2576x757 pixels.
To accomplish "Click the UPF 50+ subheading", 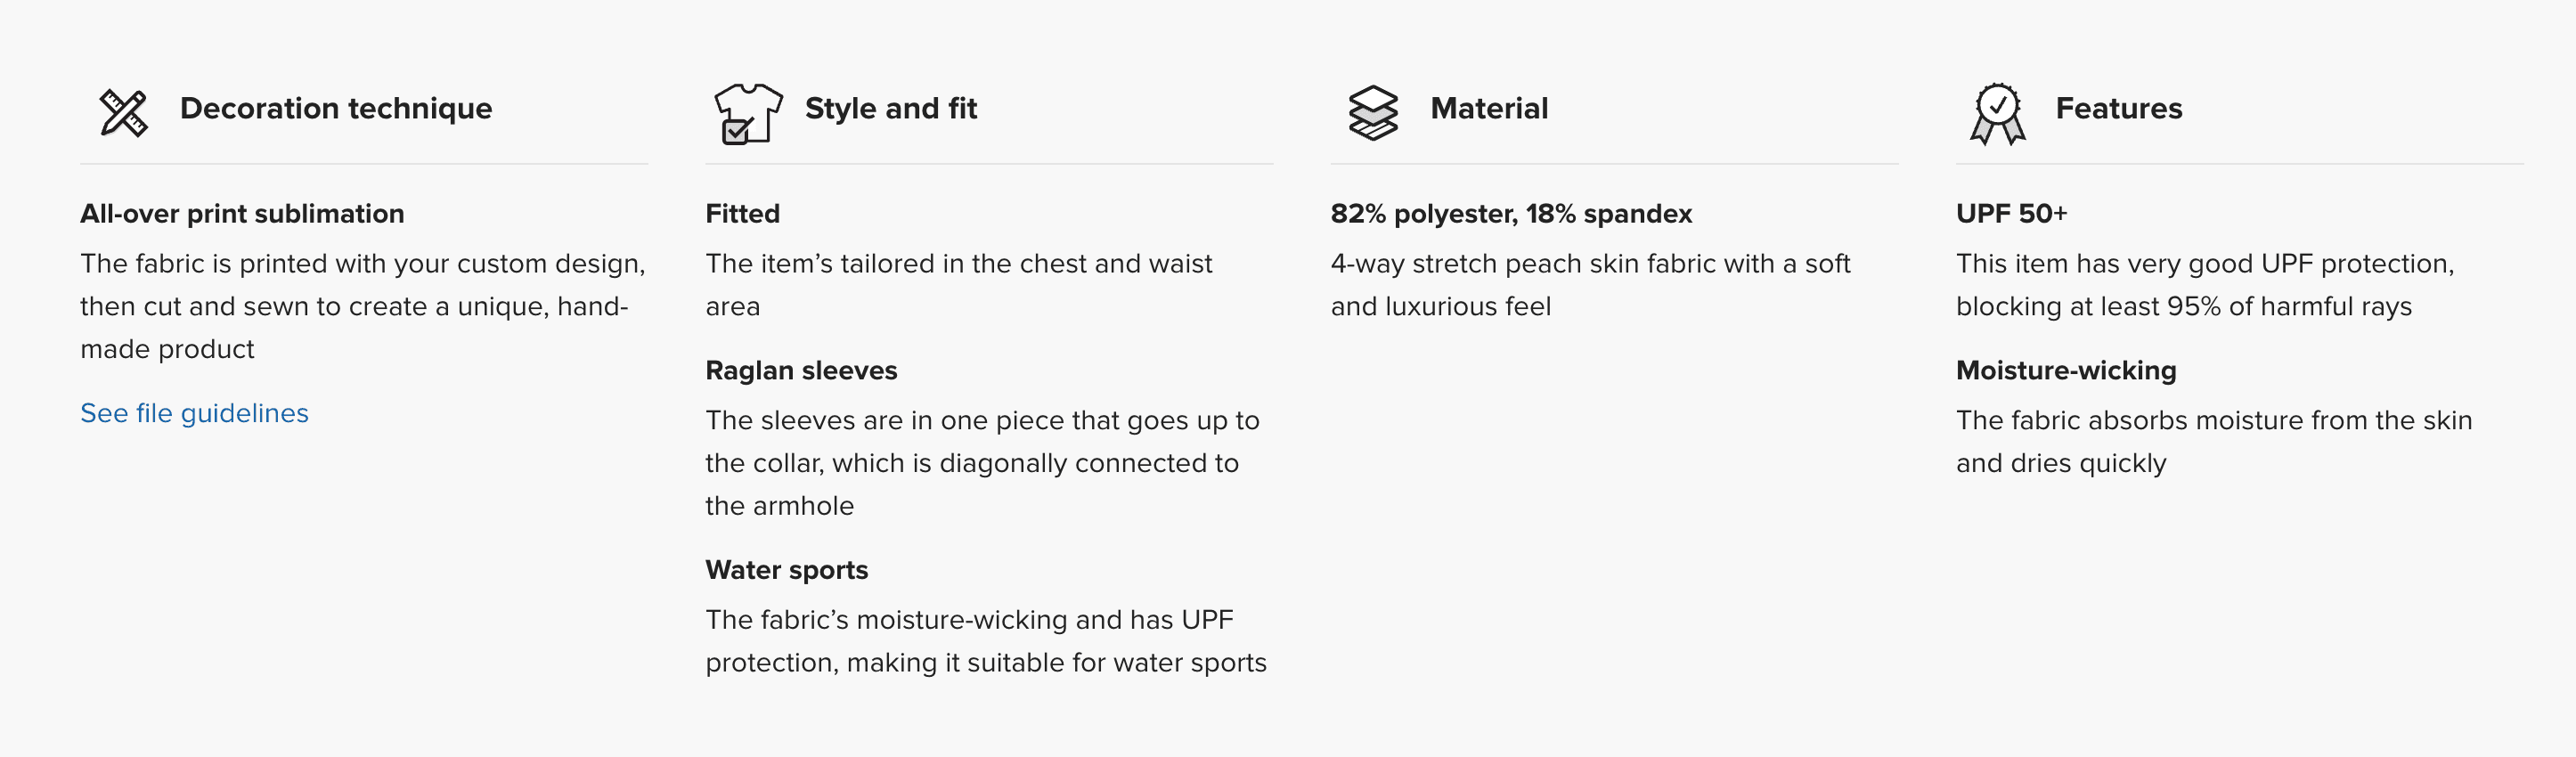I will tap(2011, 214).
